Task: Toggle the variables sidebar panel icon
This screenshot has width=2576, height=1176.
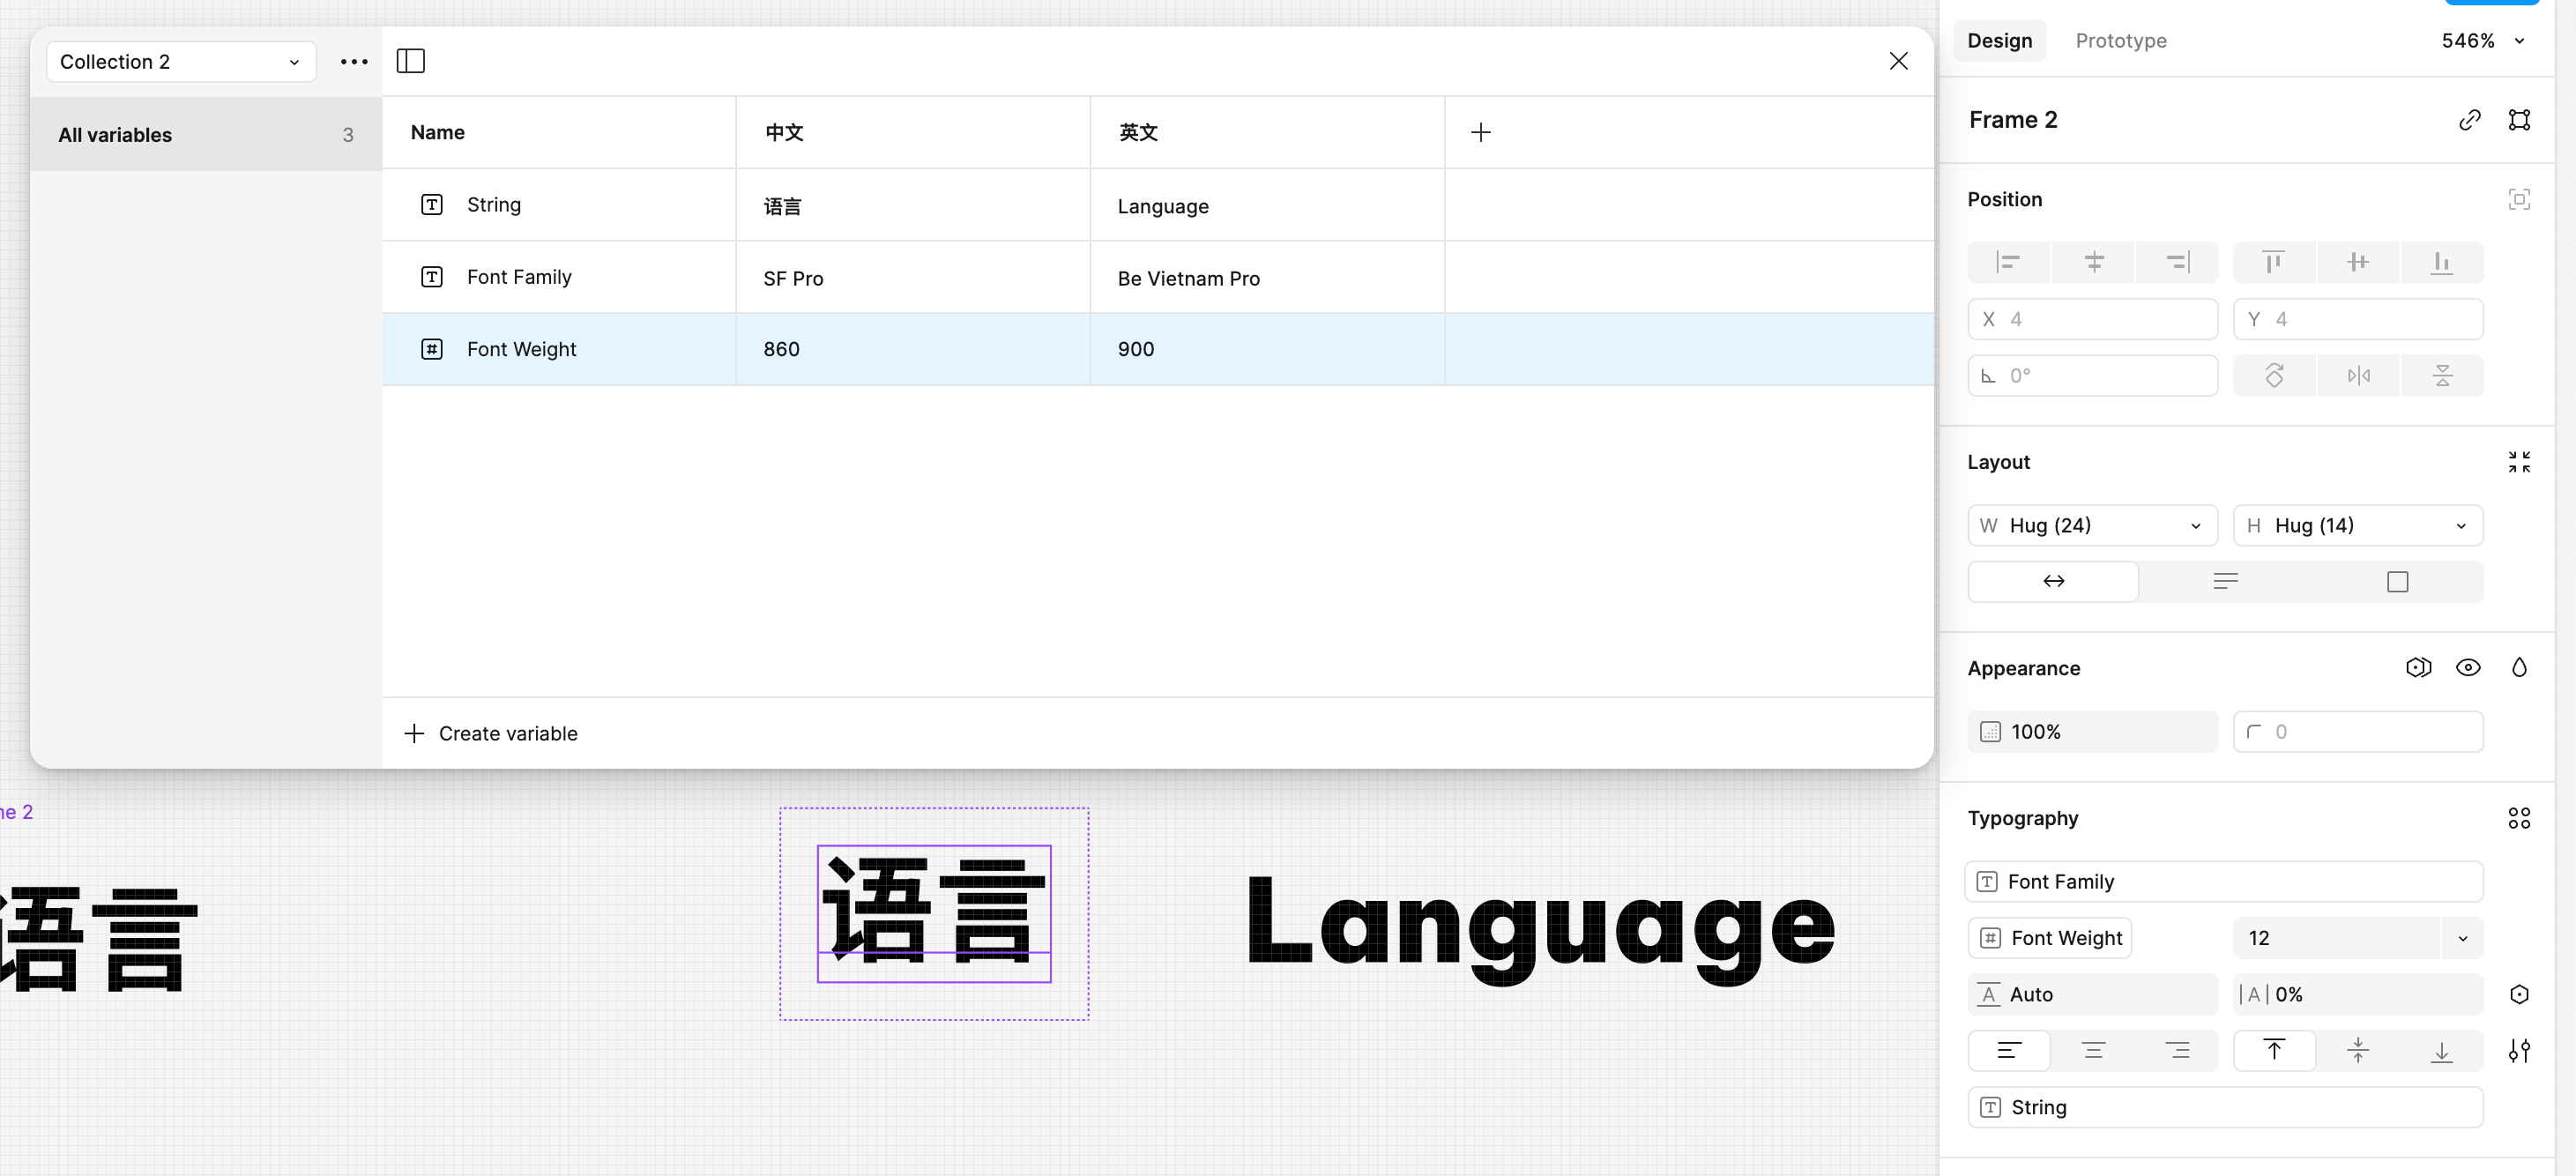Action: 410,61
